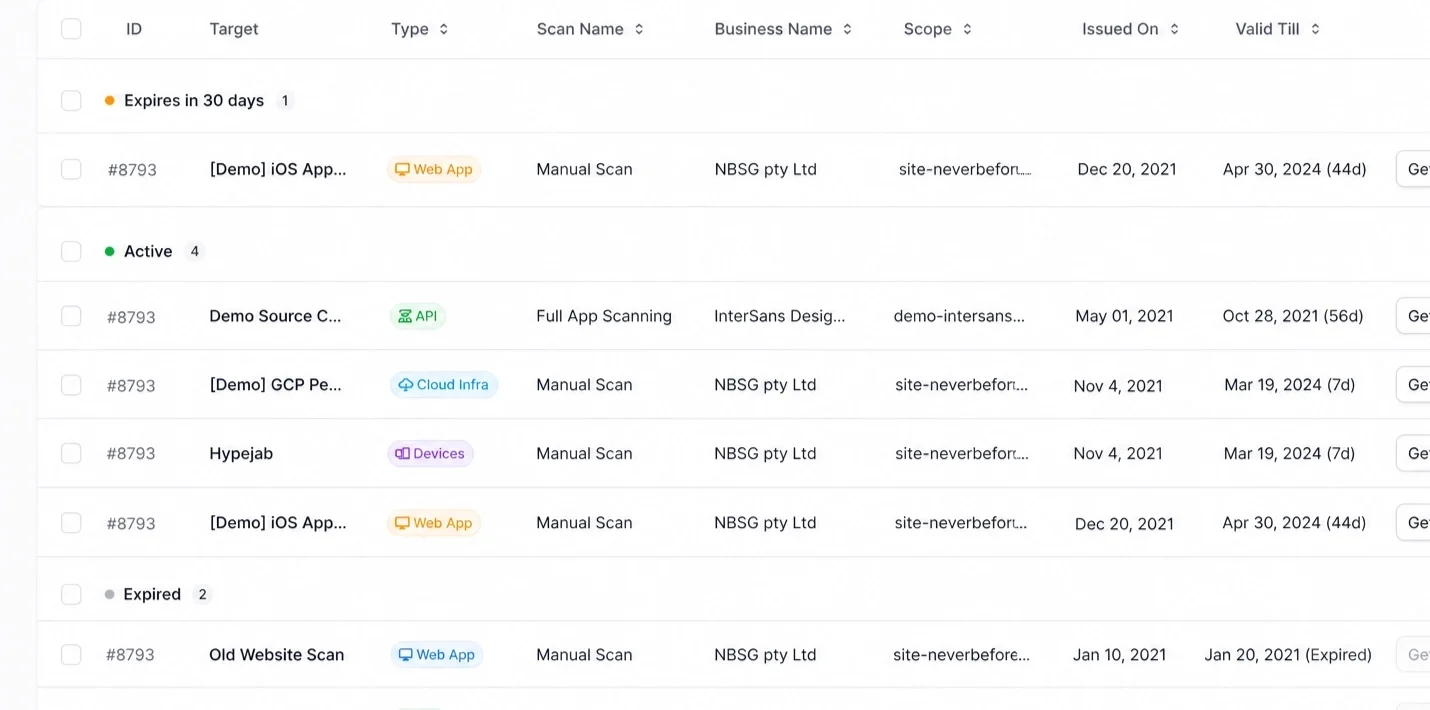This screenshot has height=710, width=1430.
Task: Click the Cloud Infra badge icon
Action: point(406,385)
